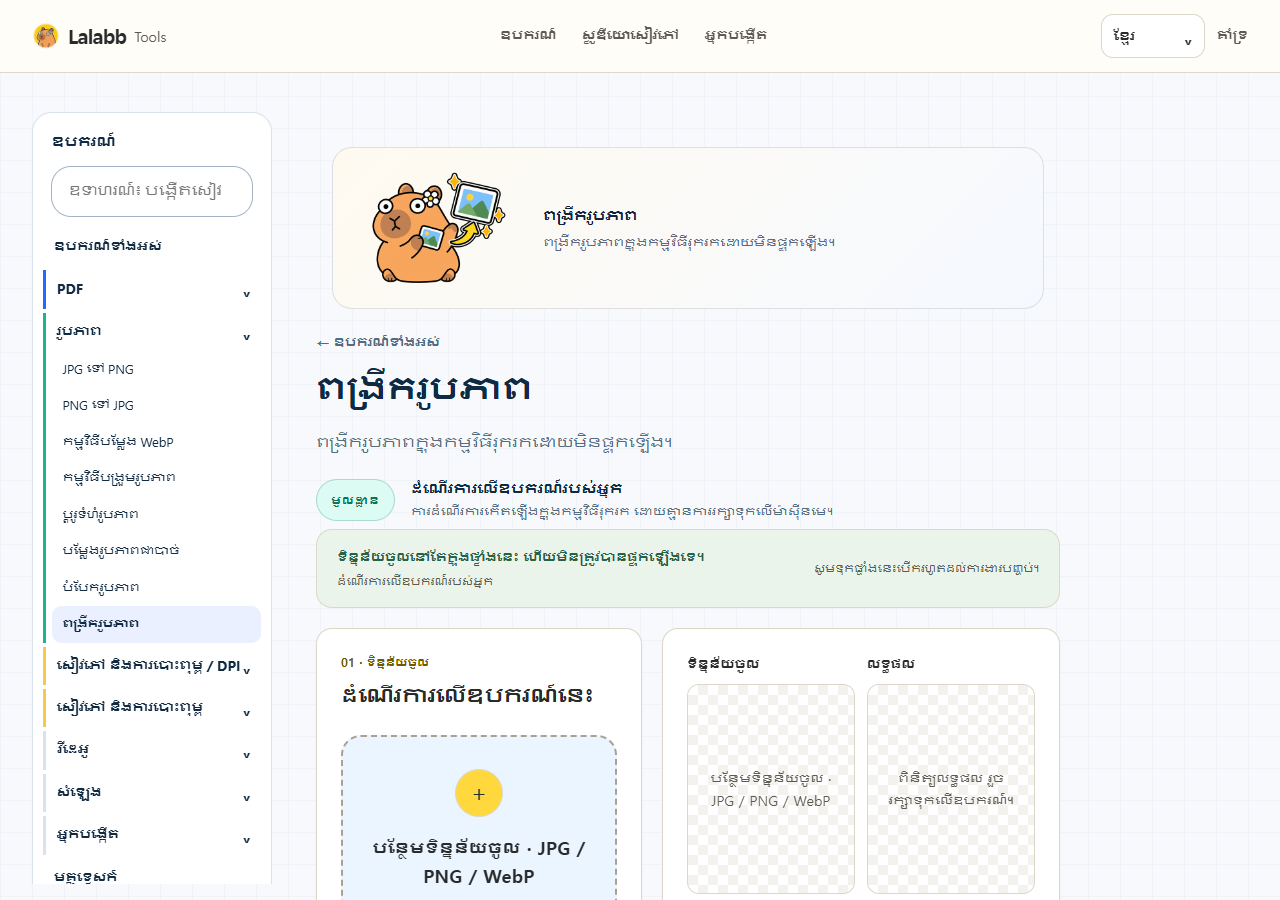This screenshot has width=1280, height=900.
Task: Click the yellow plus upload button
Action: pos(479,793)
